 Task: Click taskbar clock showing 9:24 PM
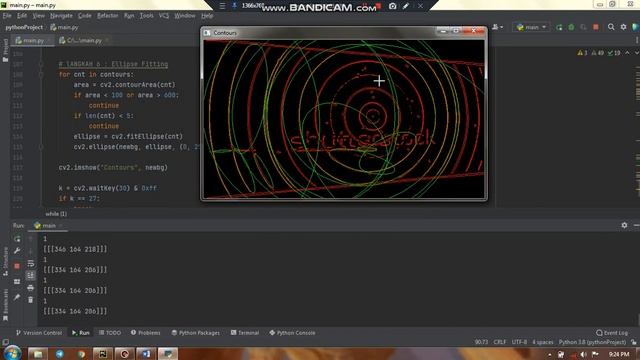tap(619, 354)
